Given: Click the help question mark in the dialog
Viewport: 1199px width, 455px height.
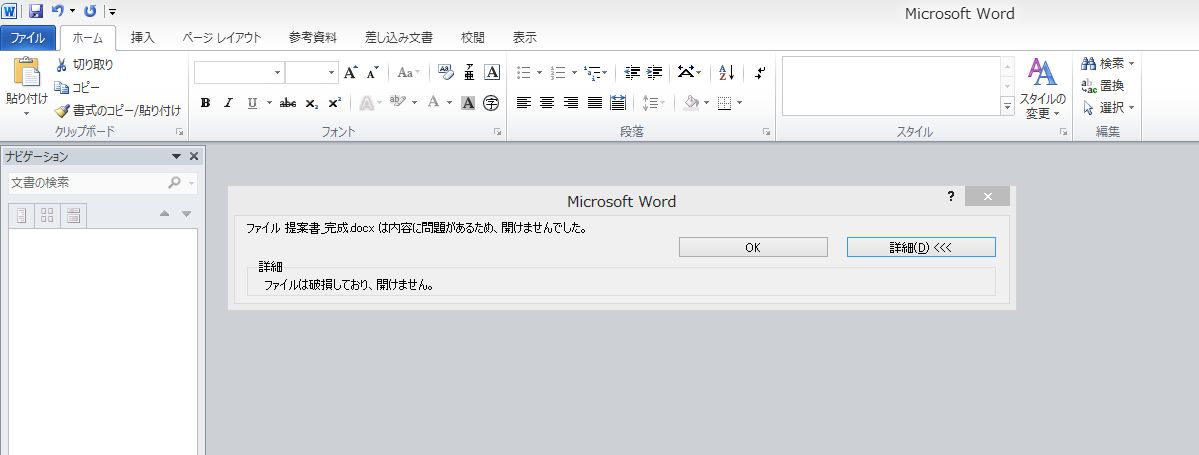Looking at the screenshot, I should (950, 197).
